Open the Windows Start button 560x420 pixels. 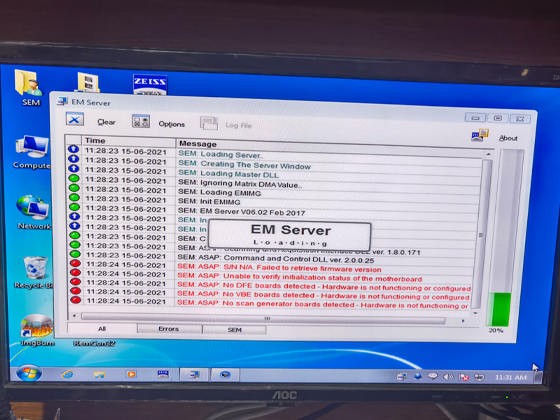[x=29, y=374]
